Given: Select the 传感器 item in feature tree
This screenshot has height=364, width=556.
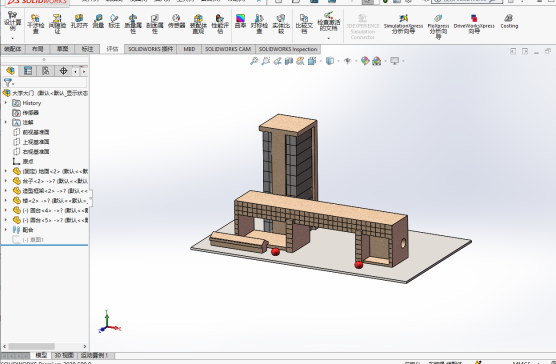Looking at the screenshot, I should coord(26,113).
